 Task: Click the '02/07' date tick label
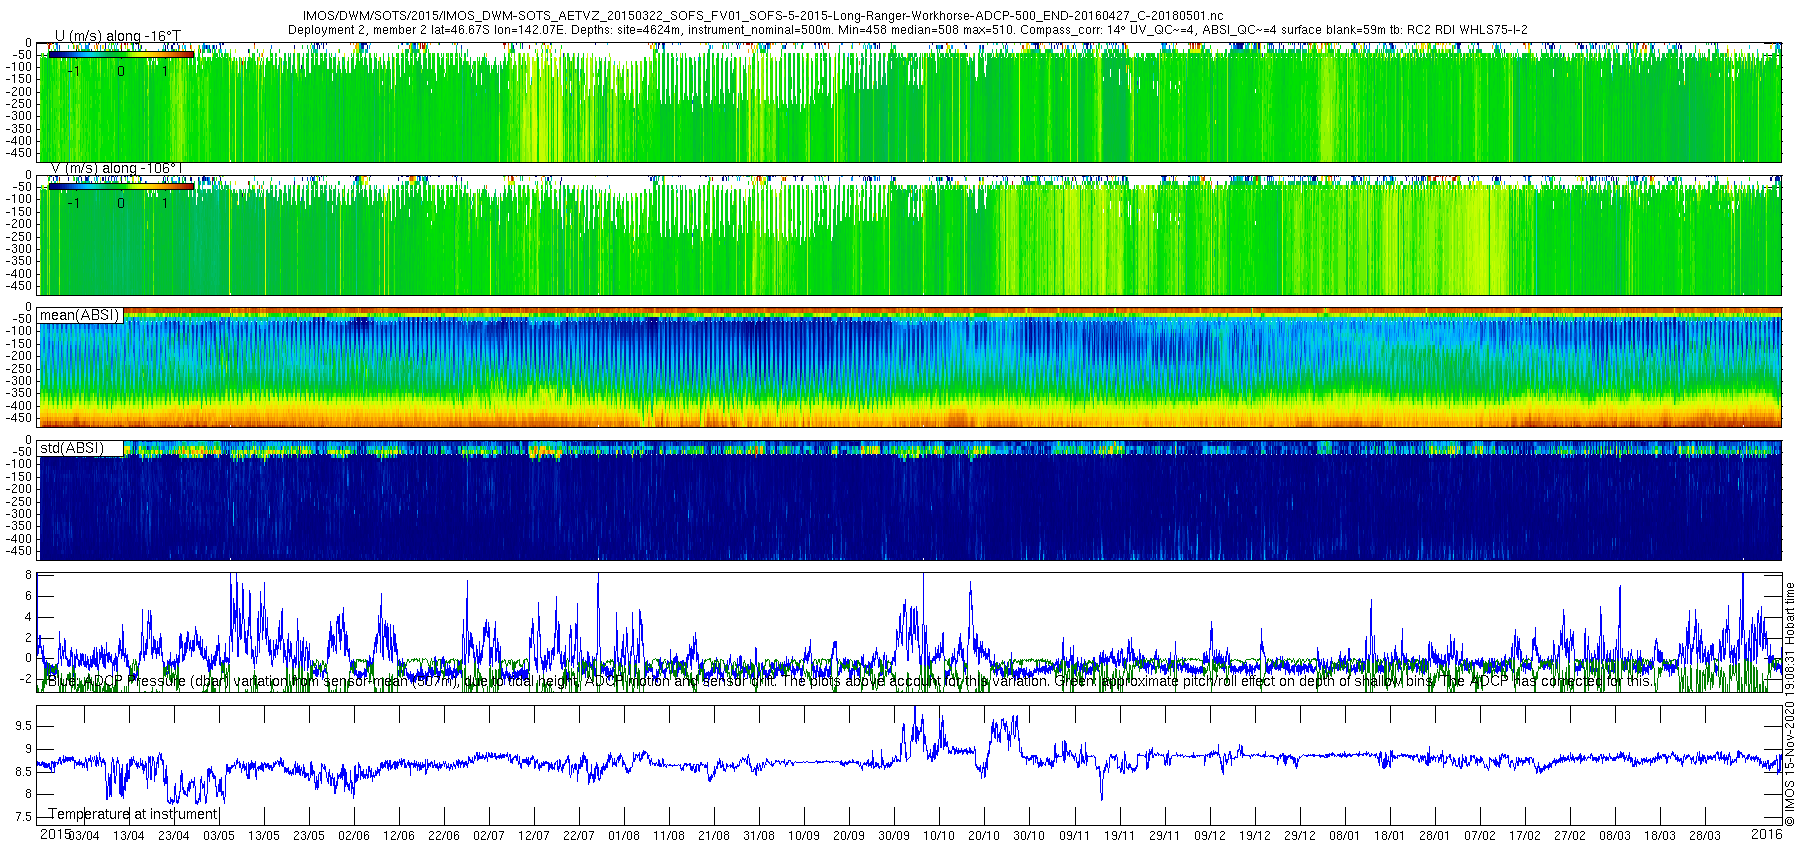point(489,836)
